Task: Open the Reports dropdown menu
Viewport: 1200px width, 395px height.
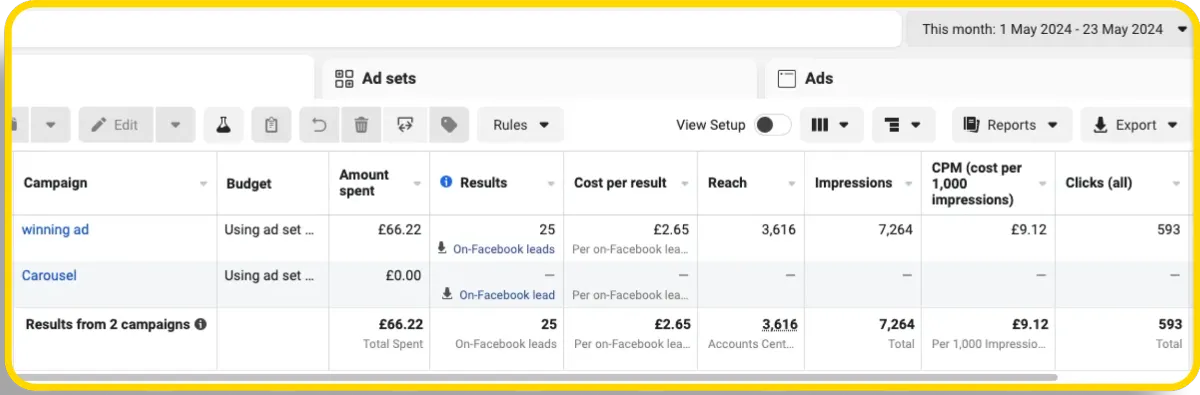Action: click(1011, 125)
